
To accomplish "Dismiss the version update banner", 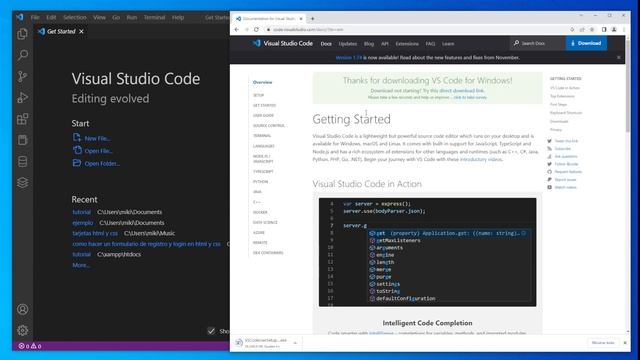I will (x=619, y=58).
